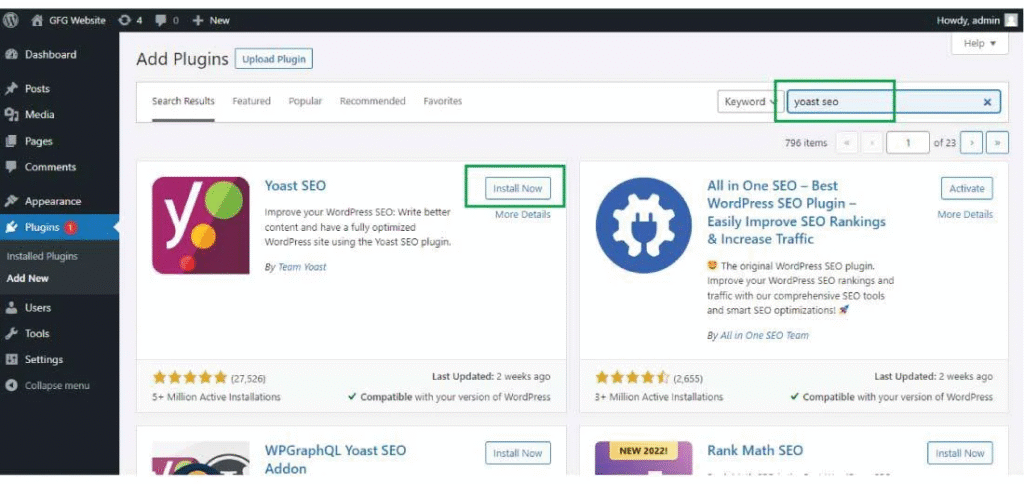The image size is (1024, 484).
Task: Click the Comments speech bubble sidebar icon
Action: click(11, 167)
